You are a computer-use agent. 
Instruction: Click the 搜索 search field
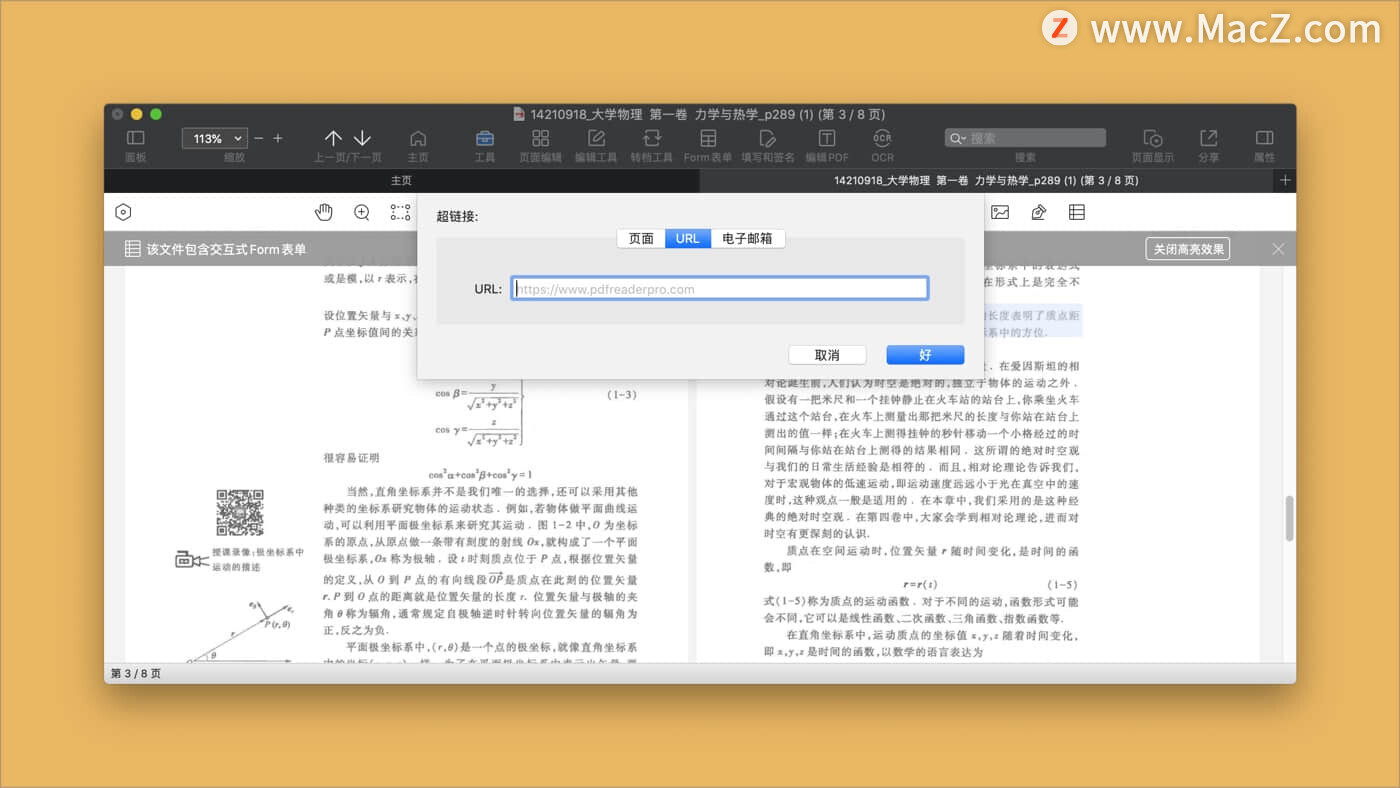coord(1025,138)
